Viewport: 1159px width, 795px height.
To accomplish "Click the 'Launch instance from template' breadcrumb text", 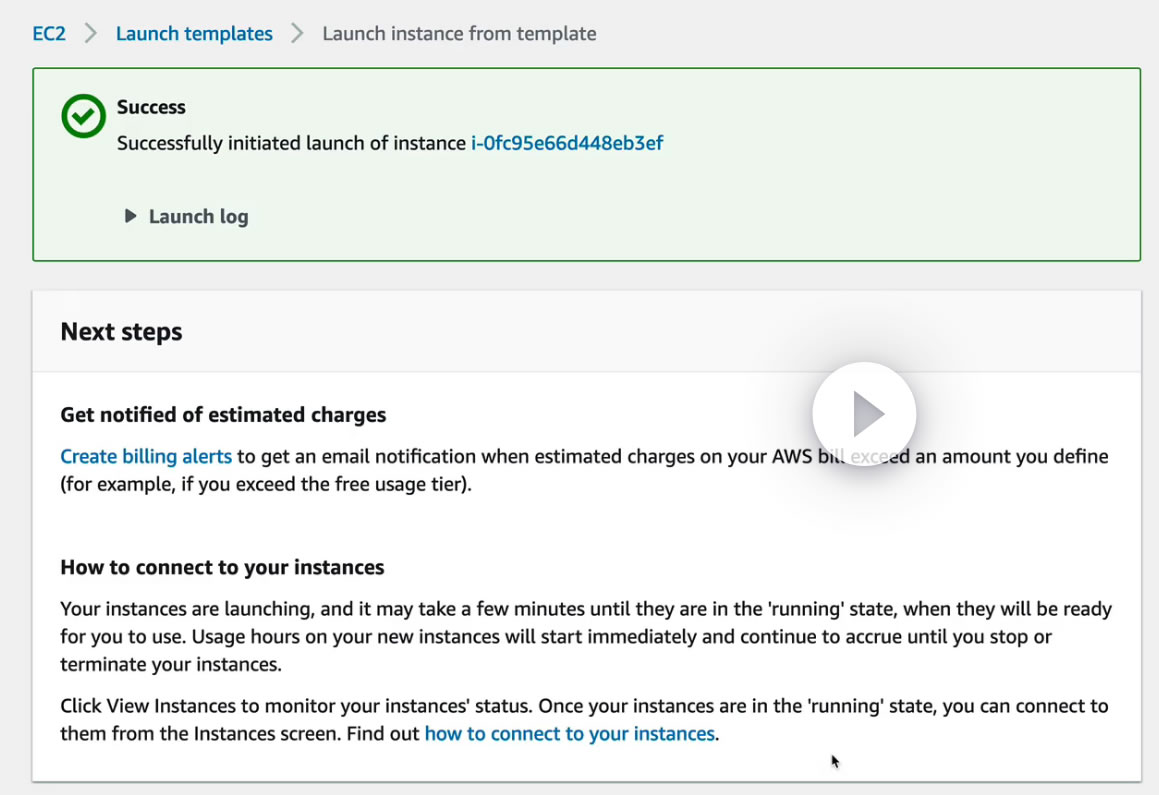I will pyautogui.click(x=459, y=34).
